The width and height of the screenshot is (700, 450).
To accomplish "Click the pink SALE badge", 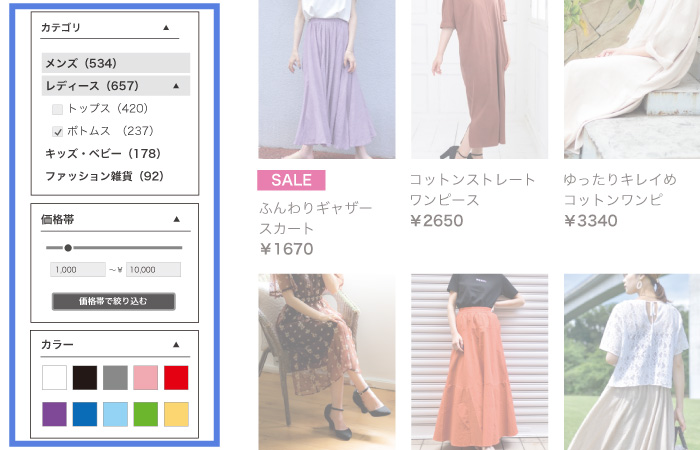I will (x=291, y=180).
